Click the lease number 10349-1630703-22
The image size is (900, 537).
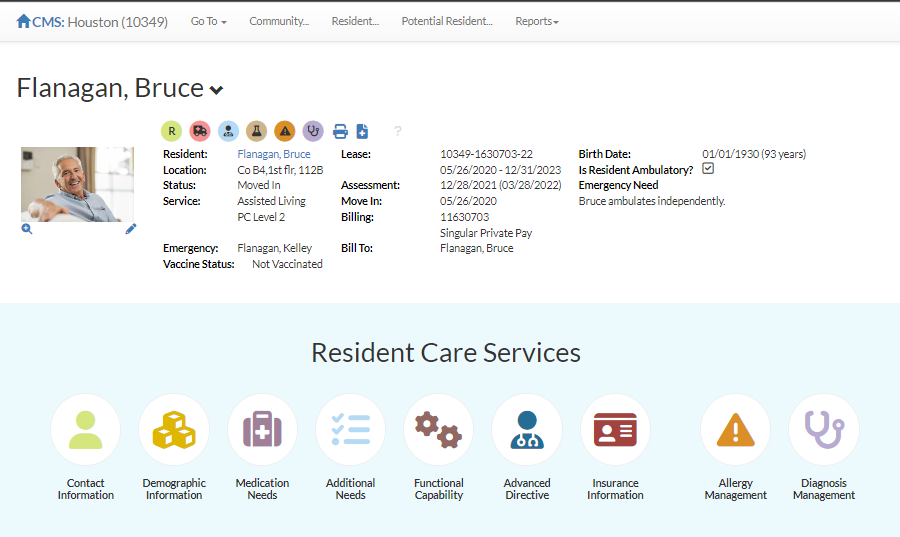click(x=486, y=154)
